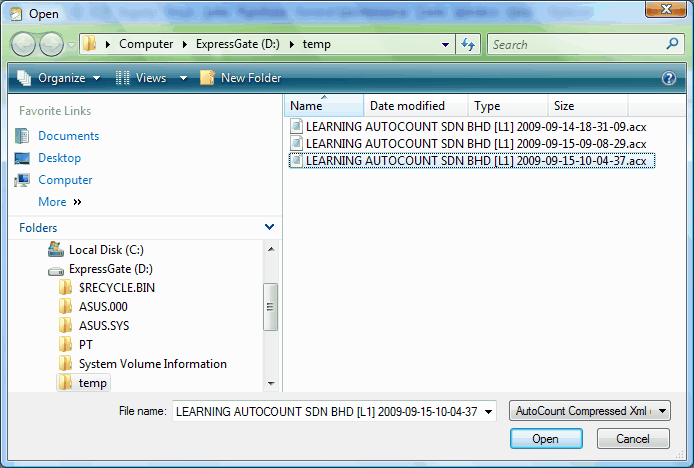This screenshot has height=468, width=694.
Task: Click the Open button
Action: [x=546, y=439]
